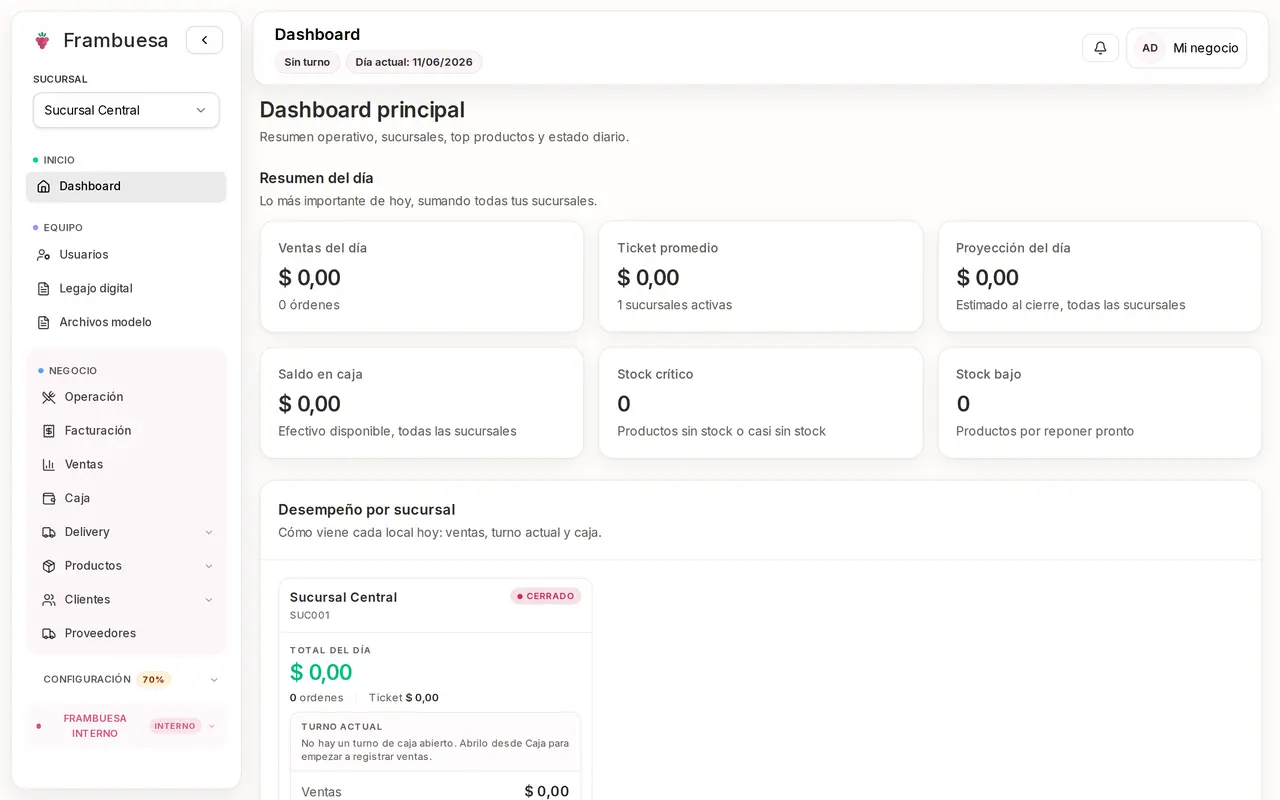Image resolution: width=1280 pixels, height=800 pixels.
Task: Click the Sucursal Central branch card title
Action: point(343,597)
